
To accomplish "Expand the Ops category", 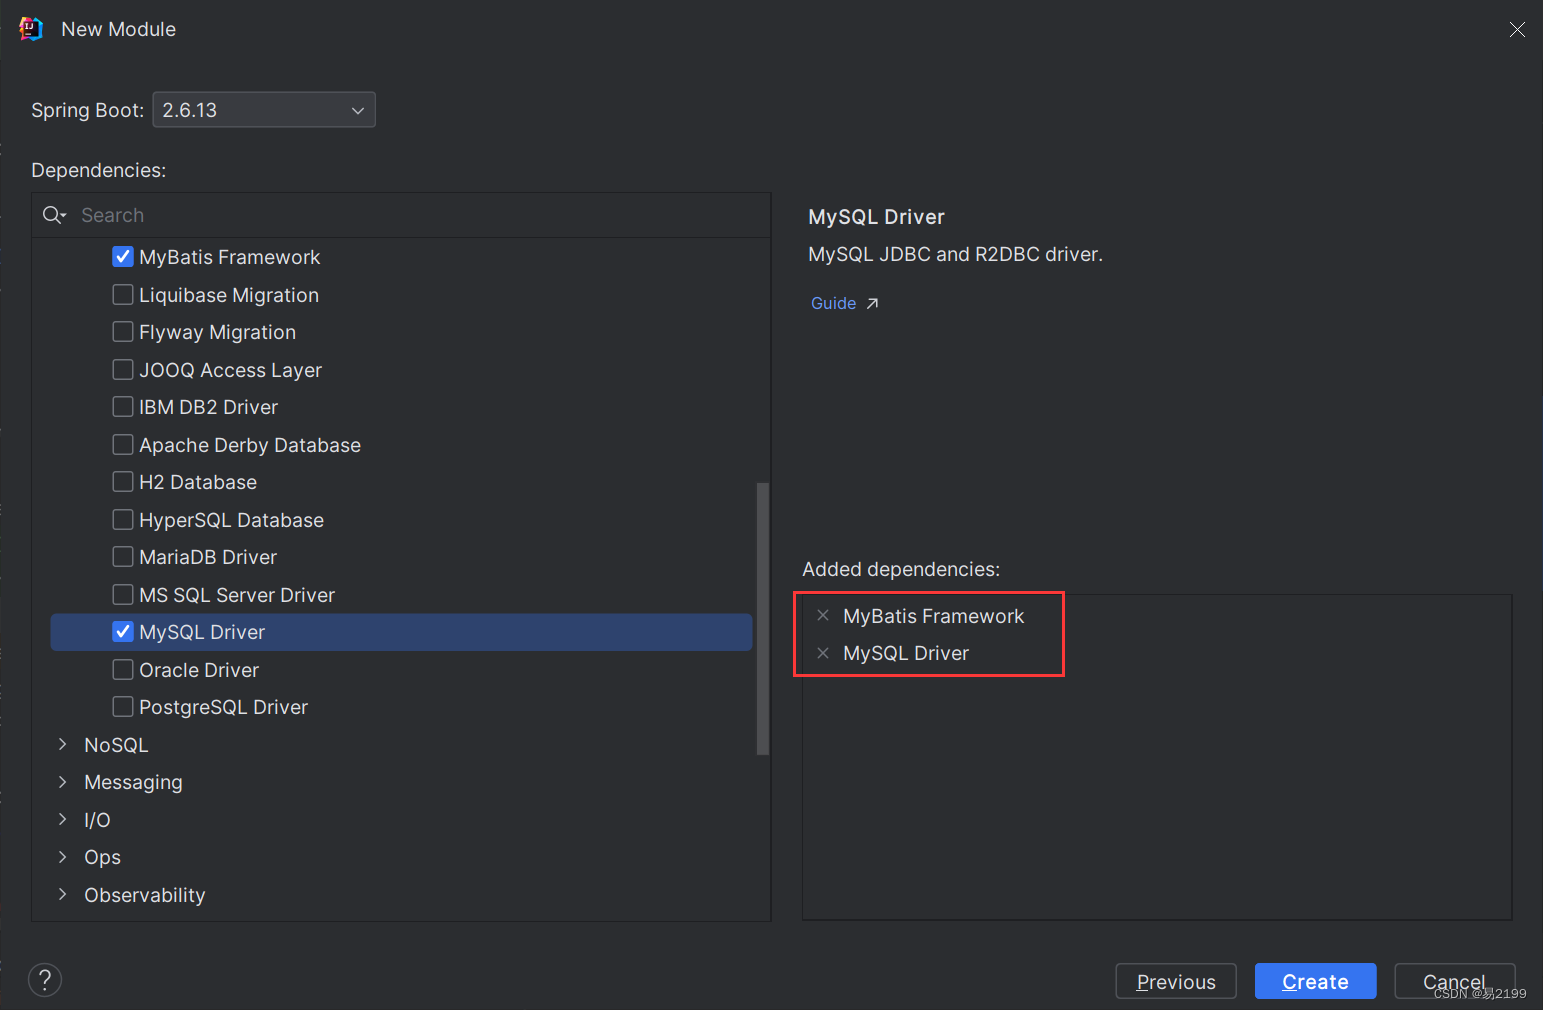I will (x=62, y=857).
